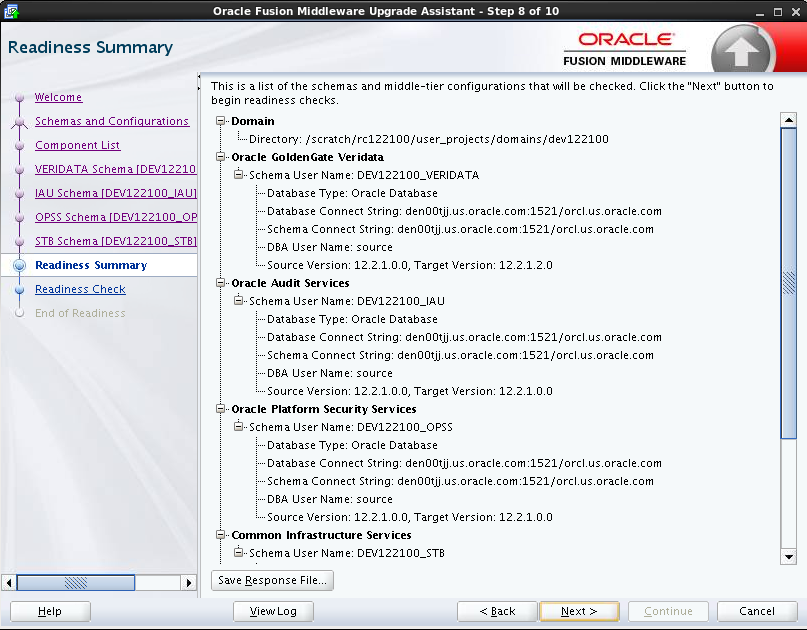
Task: Select DBA User Name row under IAU
Action: tap(329, 373)
